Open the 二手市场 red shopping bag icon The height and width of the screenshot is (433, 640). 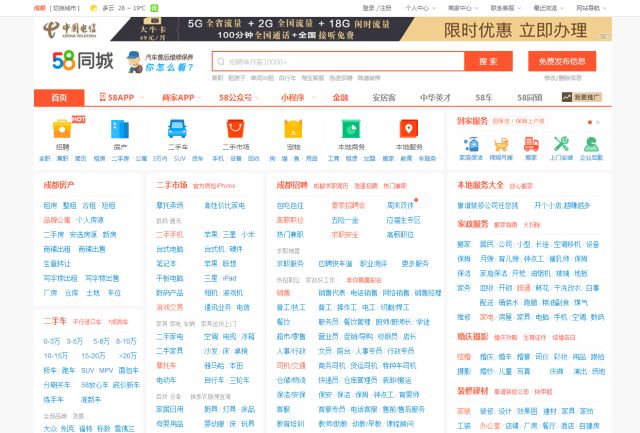coord(236,129)
